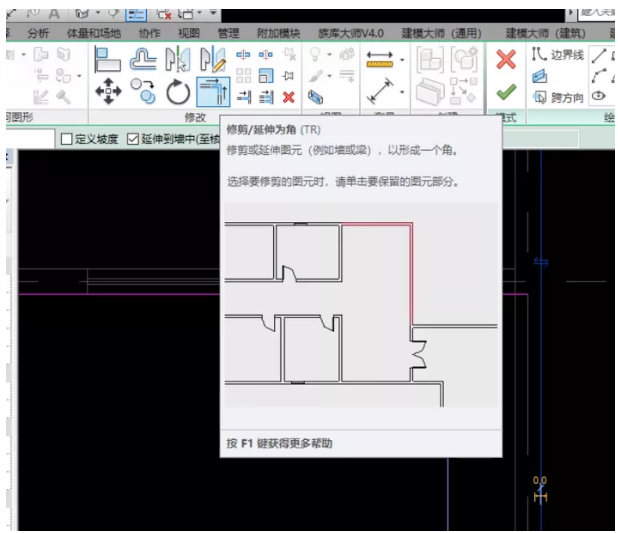Click Thin Lines icon in Quick Access
This screenshot has height=533, width=618.
pyautogui.click(x=136, y=14)
